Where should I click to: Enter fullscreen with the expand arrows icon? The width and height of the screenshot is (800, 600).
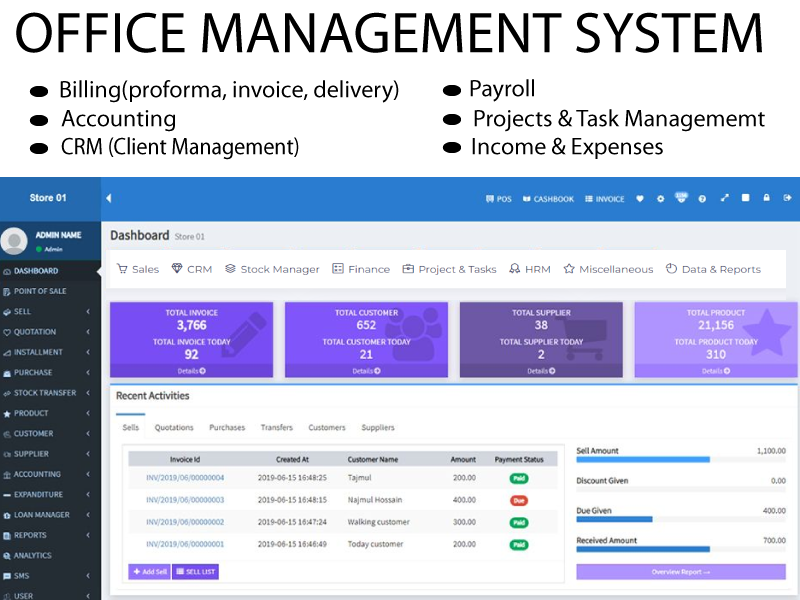tap(724, 199)
